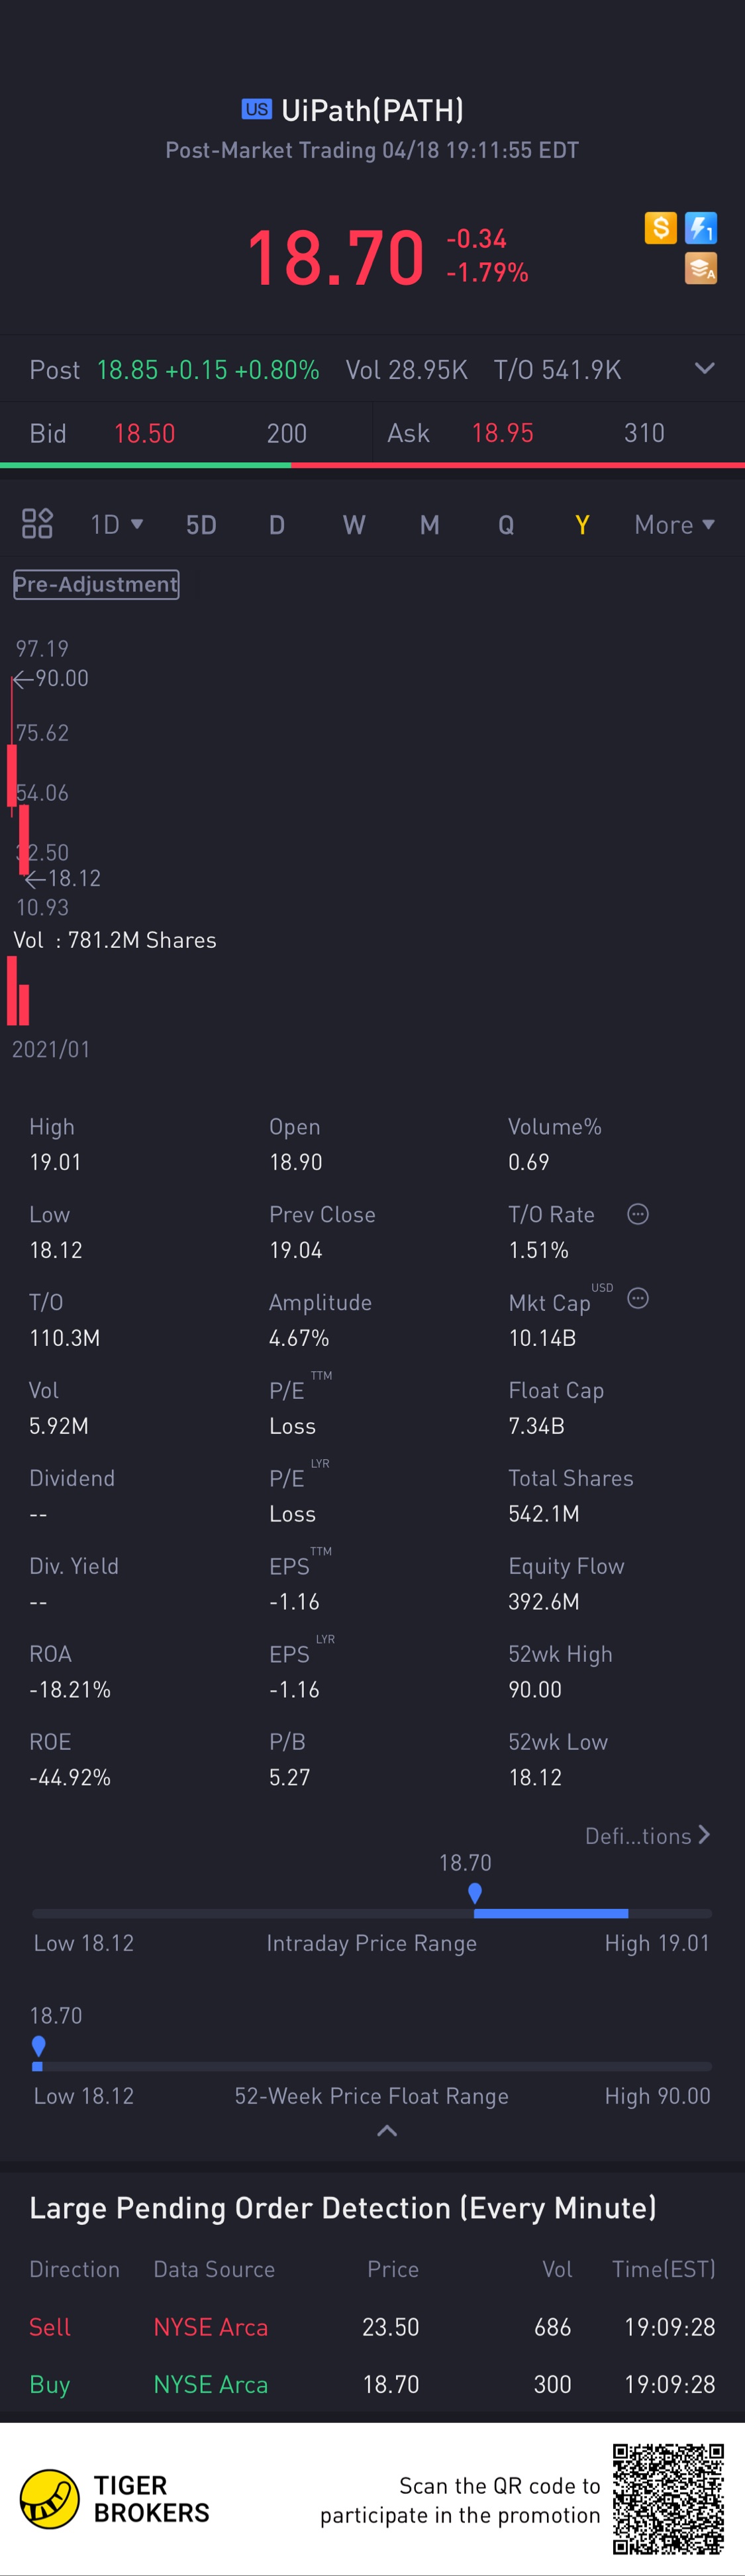
Task: Select the W weekly chart tab
Action: click(x=354, y=525)
